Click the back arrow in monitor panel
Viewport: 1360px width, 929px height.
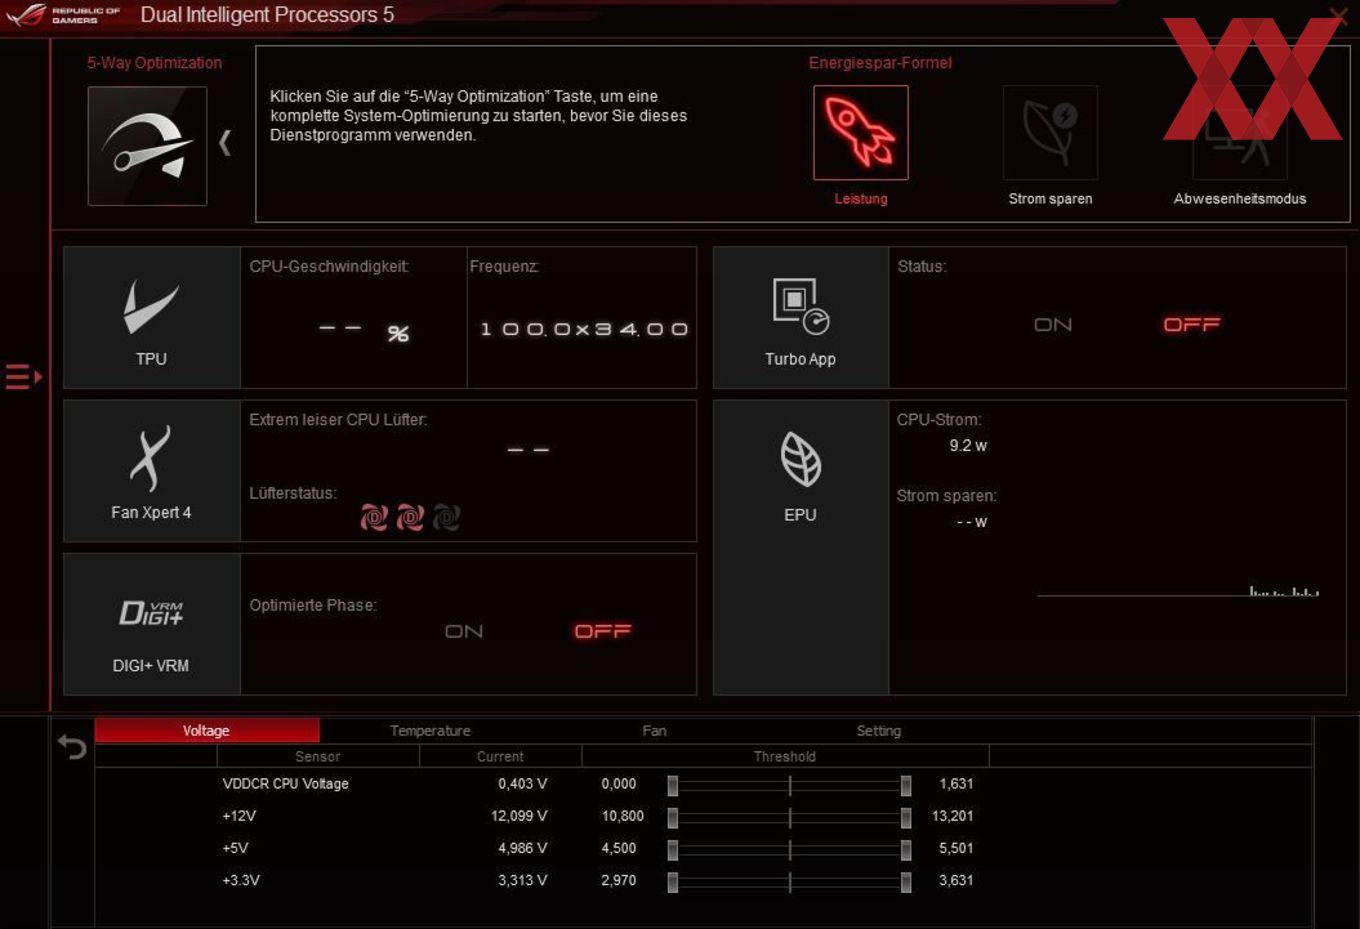(72, 746)
